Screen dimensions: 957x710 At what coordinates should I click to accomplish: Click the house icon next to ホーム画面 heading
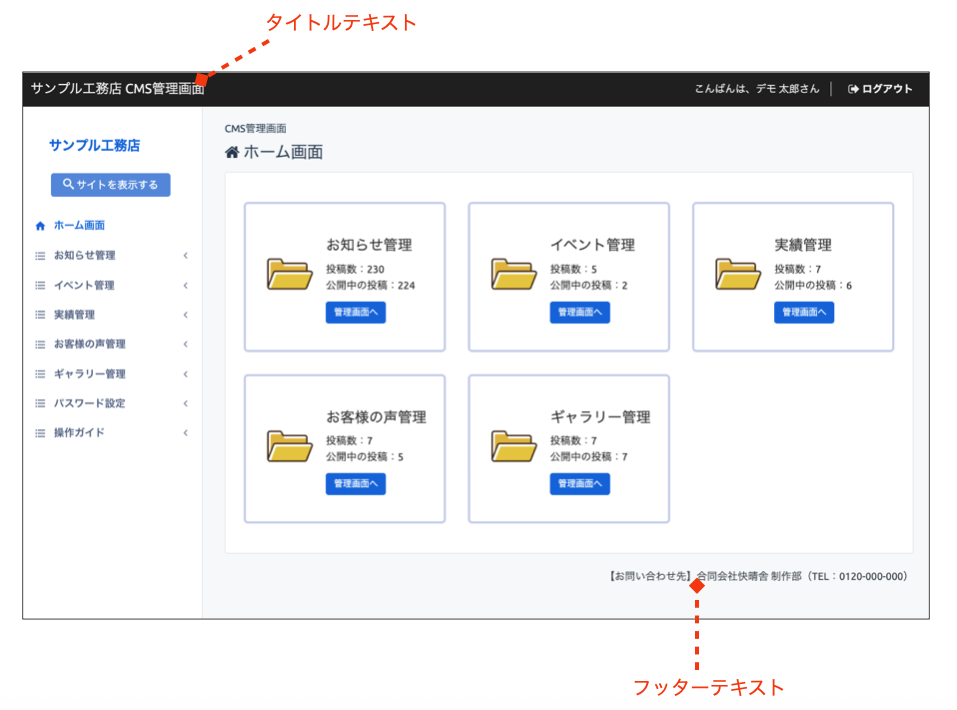pyautogui.click(x=232, y=152)
